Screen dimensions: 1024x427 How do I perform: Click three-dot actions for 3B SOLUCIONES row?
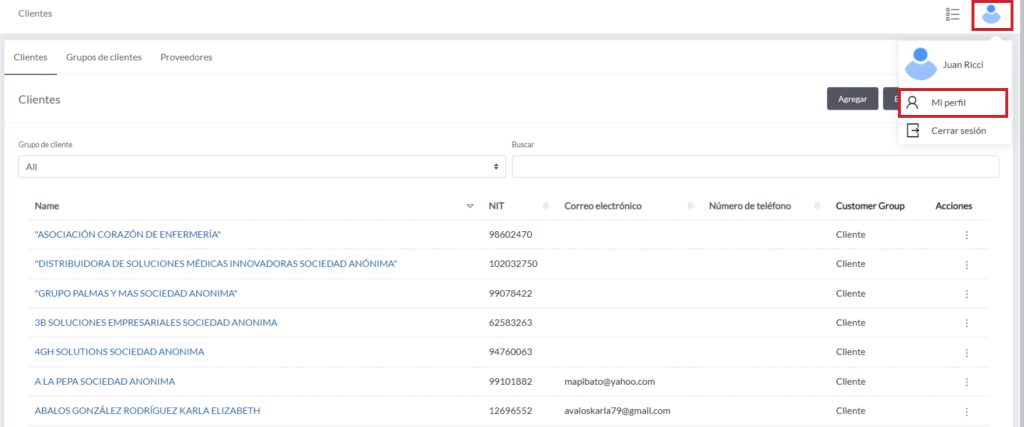[x=966, y=323]
